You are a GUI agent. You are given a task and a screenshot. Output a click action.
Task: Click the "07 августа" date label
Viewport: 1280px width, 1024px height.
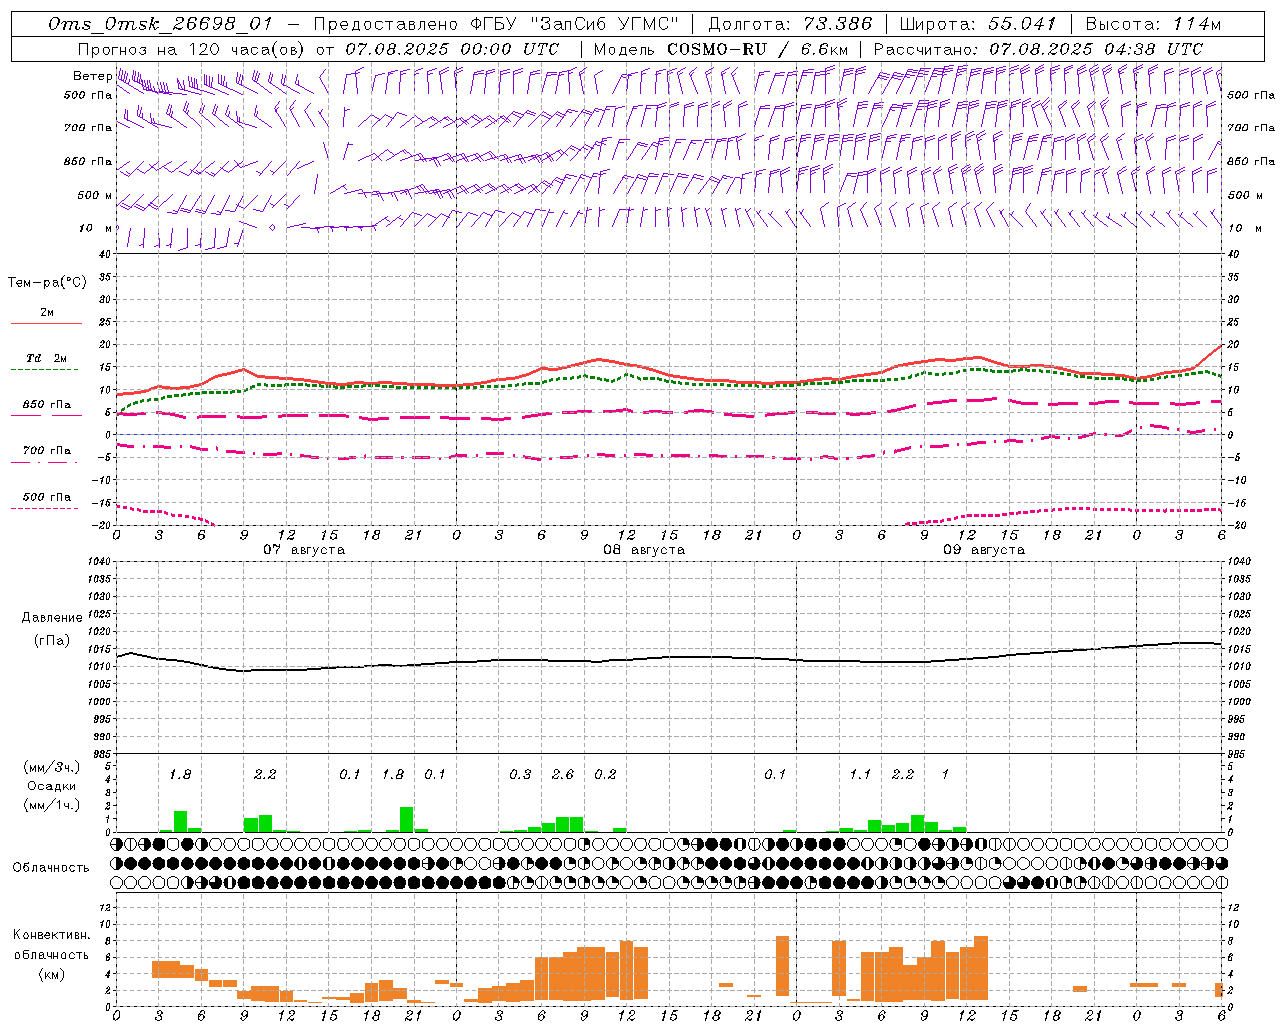tap(304, 550)
